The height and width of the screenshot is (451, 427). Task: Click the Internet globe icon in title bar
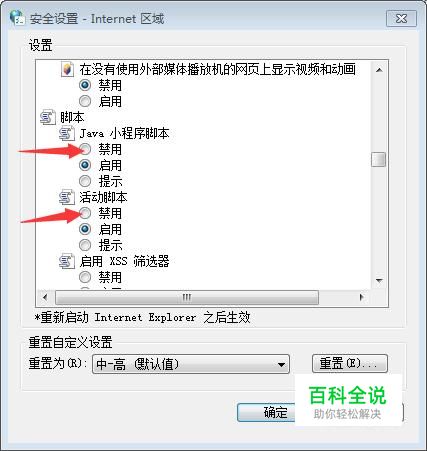pos(17,18)
